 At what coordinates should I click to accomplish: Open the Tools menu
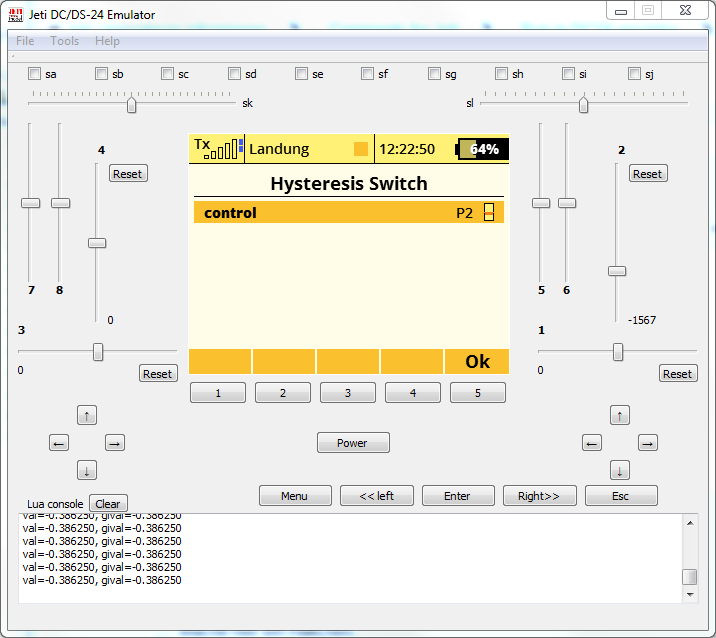[64, 41]
